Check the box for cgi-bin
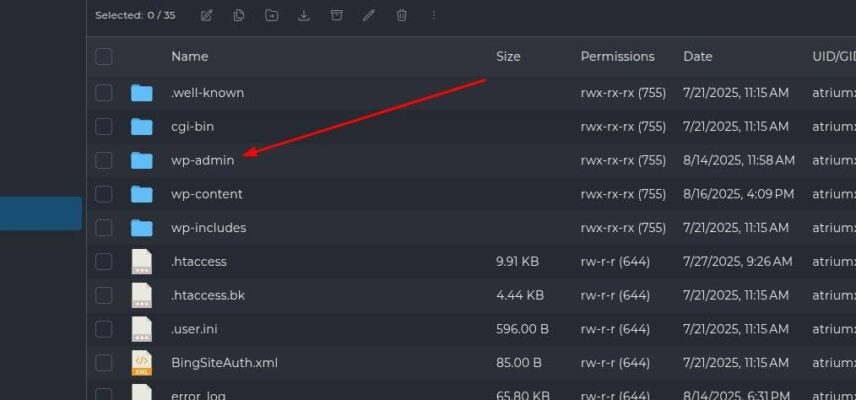The height and width of the screenshot is (400, 856). pyautogui.click(x=104, y=127)
